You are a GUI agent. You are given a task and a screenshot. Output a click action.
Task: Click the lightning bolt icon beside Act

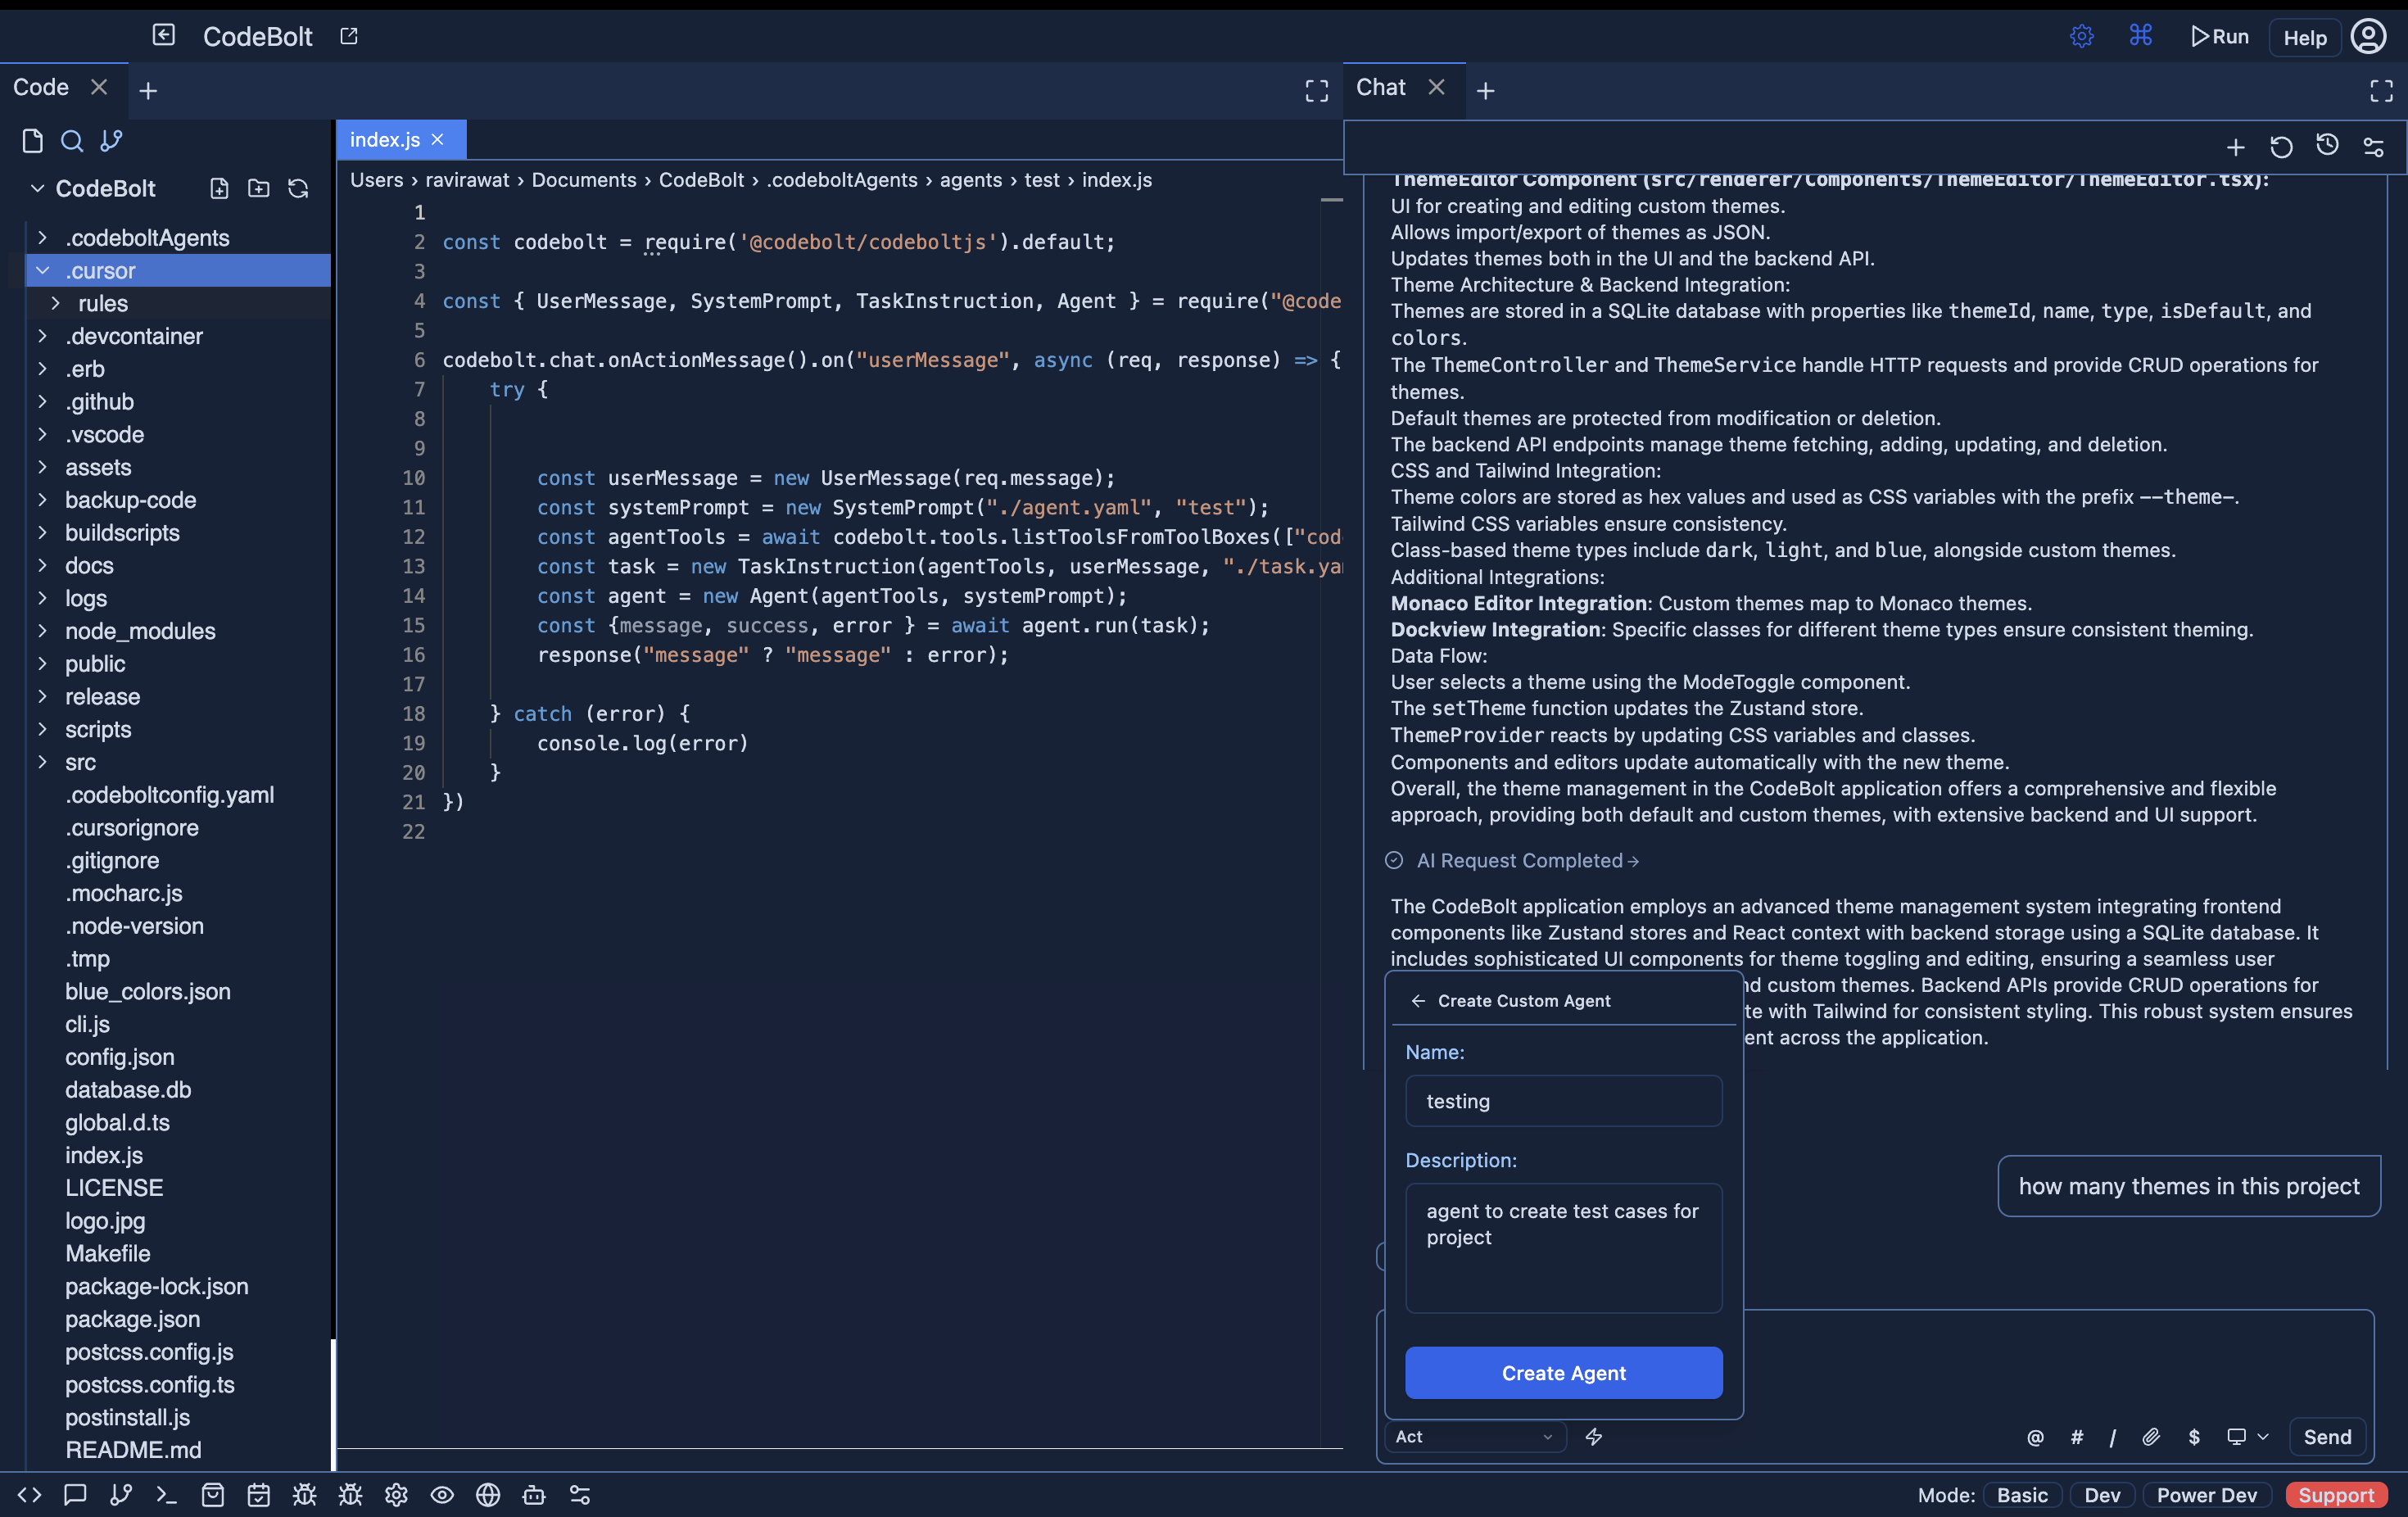1594,1436
